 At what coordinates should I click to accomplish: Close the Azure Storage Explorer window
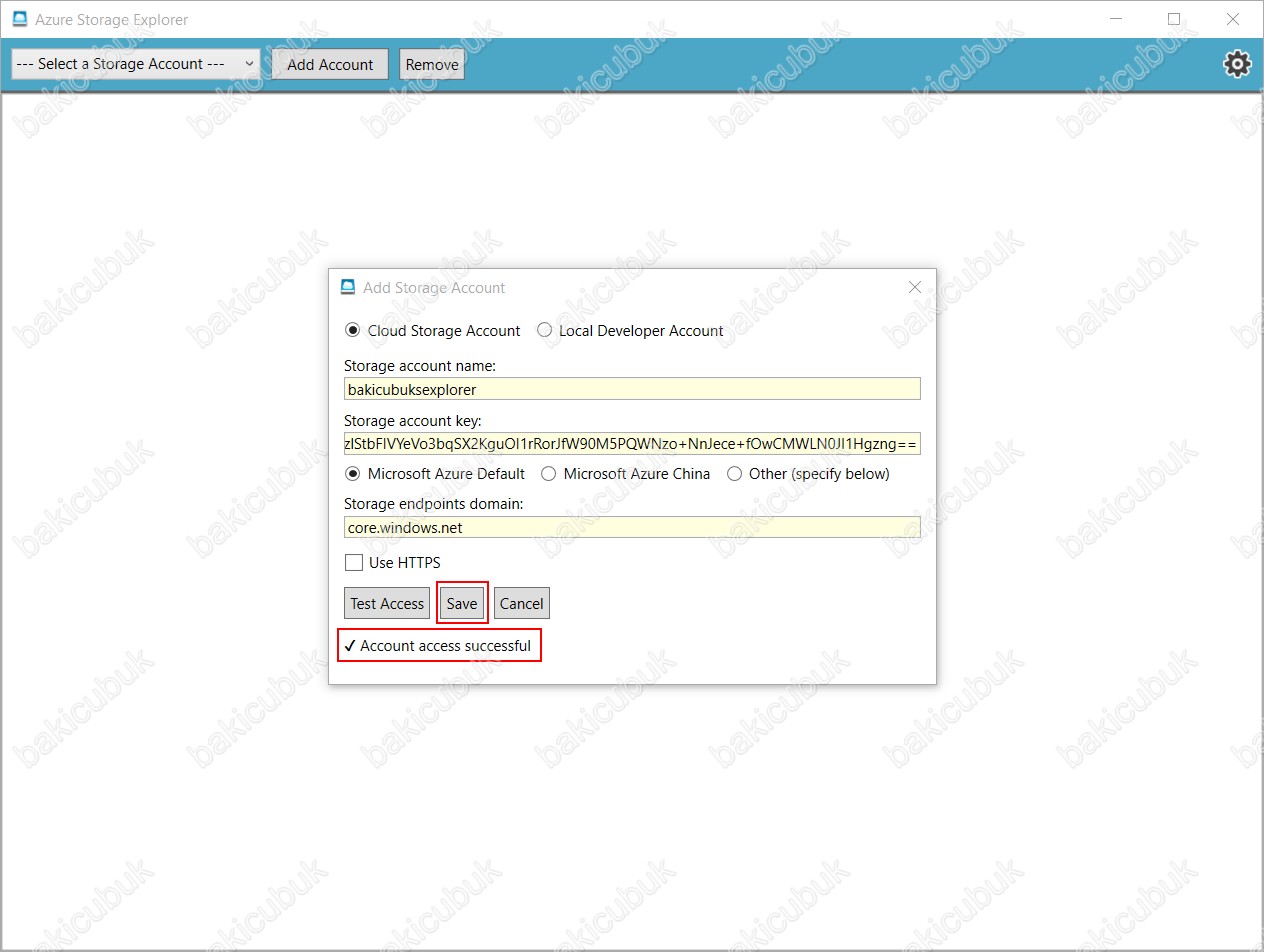point(1233,19)
